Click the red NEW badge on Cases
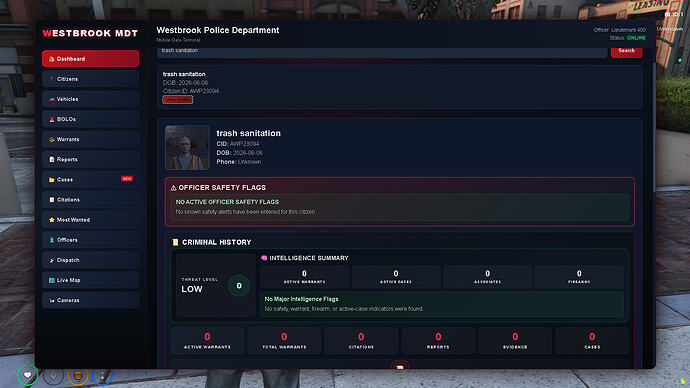This screenshot has height=388, width=690. pos(127,179)
